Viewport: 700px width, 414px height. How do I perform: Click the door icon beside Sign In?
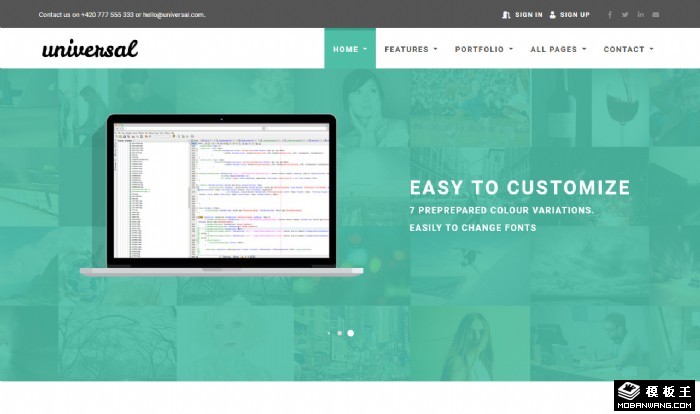pyautogui.click(x=506, y=15)
